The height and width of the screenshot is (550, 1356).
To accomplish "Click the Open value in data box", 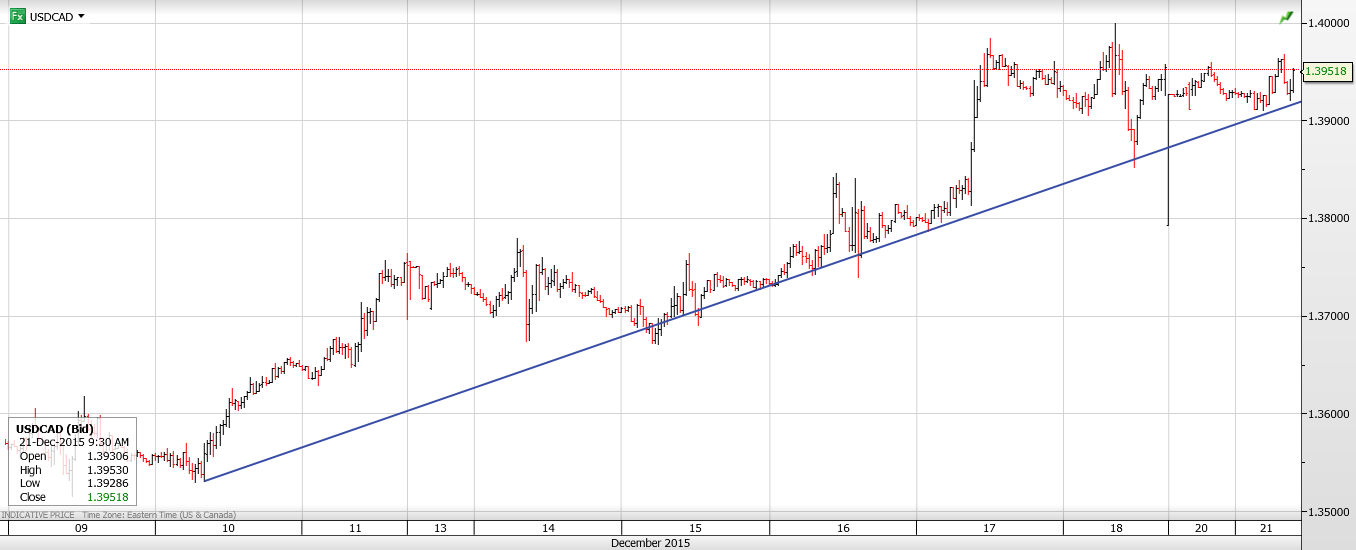I will (108, 456).
